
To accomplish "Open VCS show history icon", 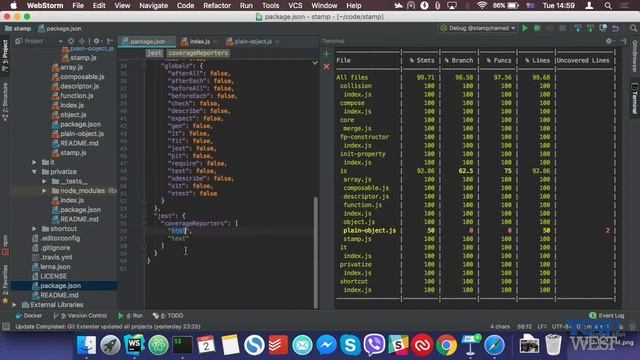I will click(603, 28).
